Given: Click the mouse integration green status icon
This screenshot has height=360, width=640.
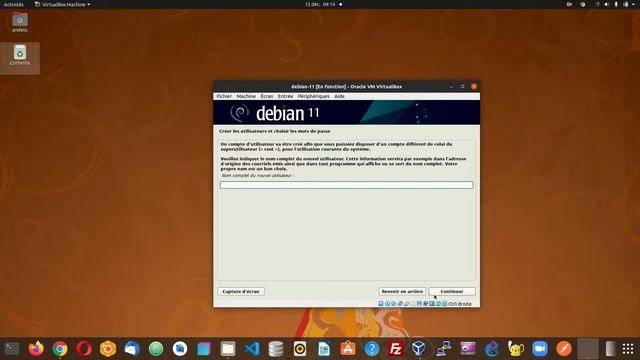Looking at the screenshot, I should tap(438, 304).
